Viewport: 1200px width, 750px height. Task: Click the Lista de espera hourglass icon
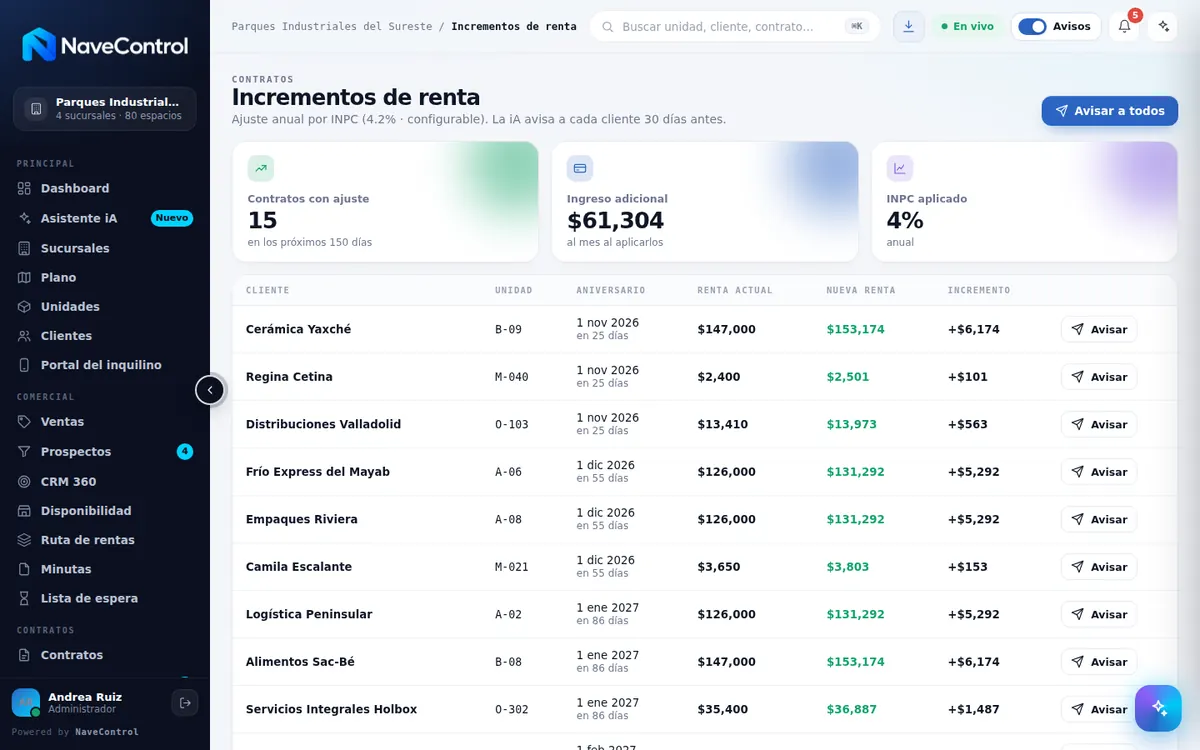(x=25, y=598)
